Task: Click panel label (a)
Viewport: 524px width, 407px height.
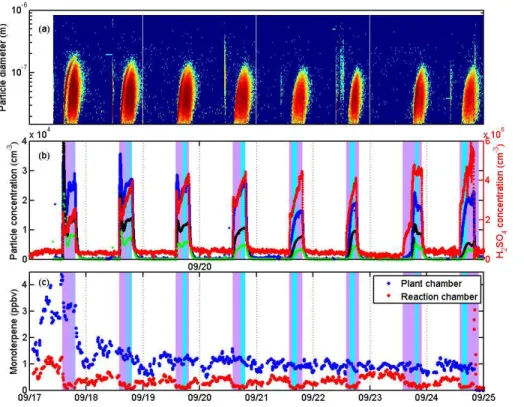Action: [x=44, y=29]
